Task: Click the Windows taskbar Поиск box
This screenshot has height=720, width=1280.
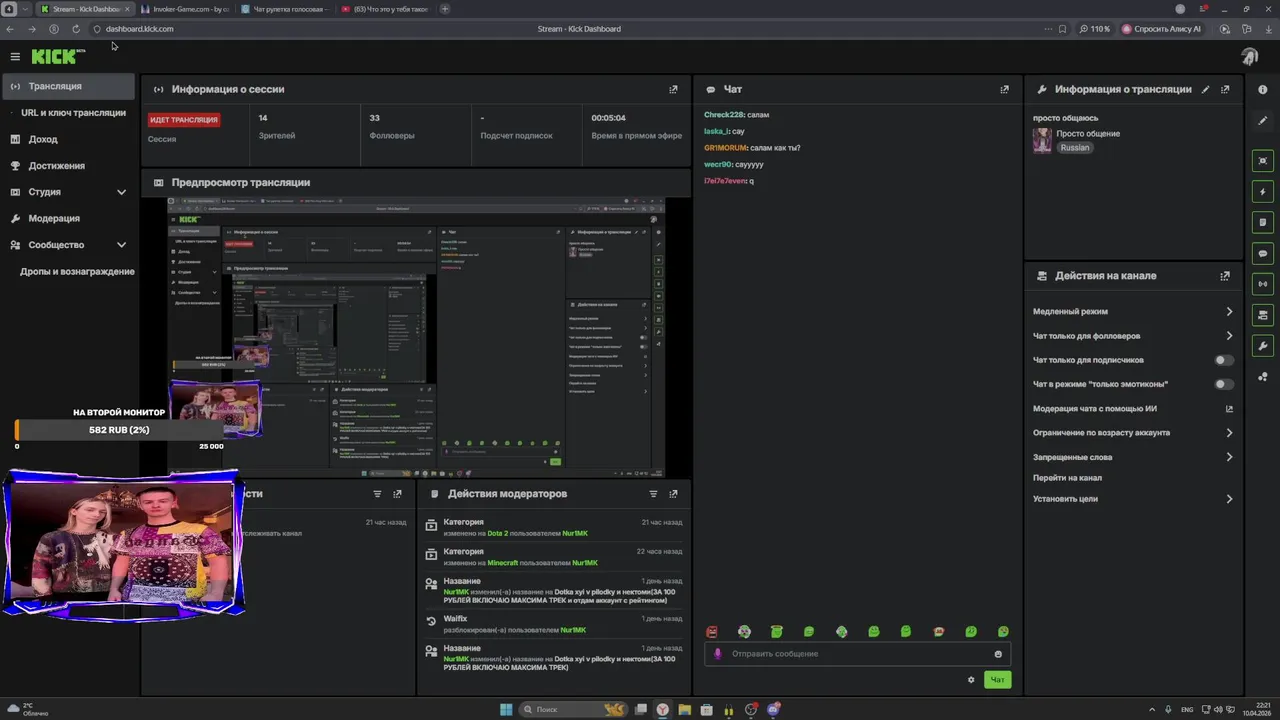Action: pos(570,709)
